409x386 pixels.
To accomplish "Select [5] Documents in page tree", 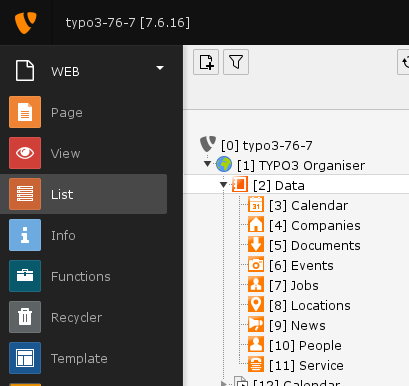I will (315, 245).
